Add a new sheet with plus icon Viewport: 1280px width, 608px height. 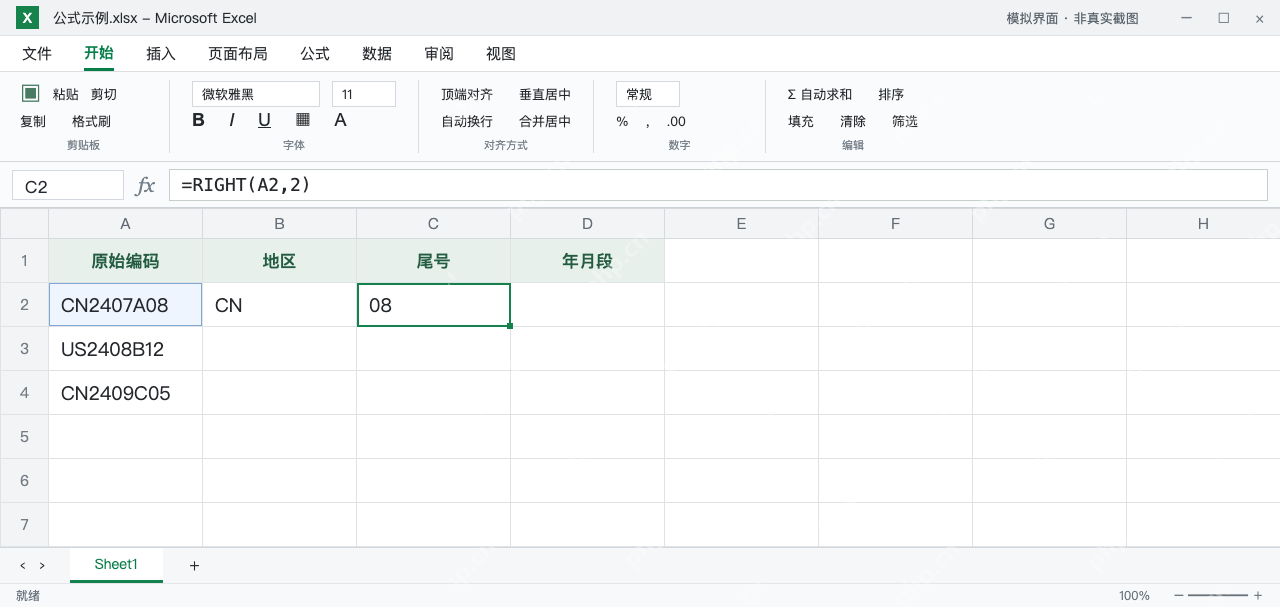tap(194, 566)
